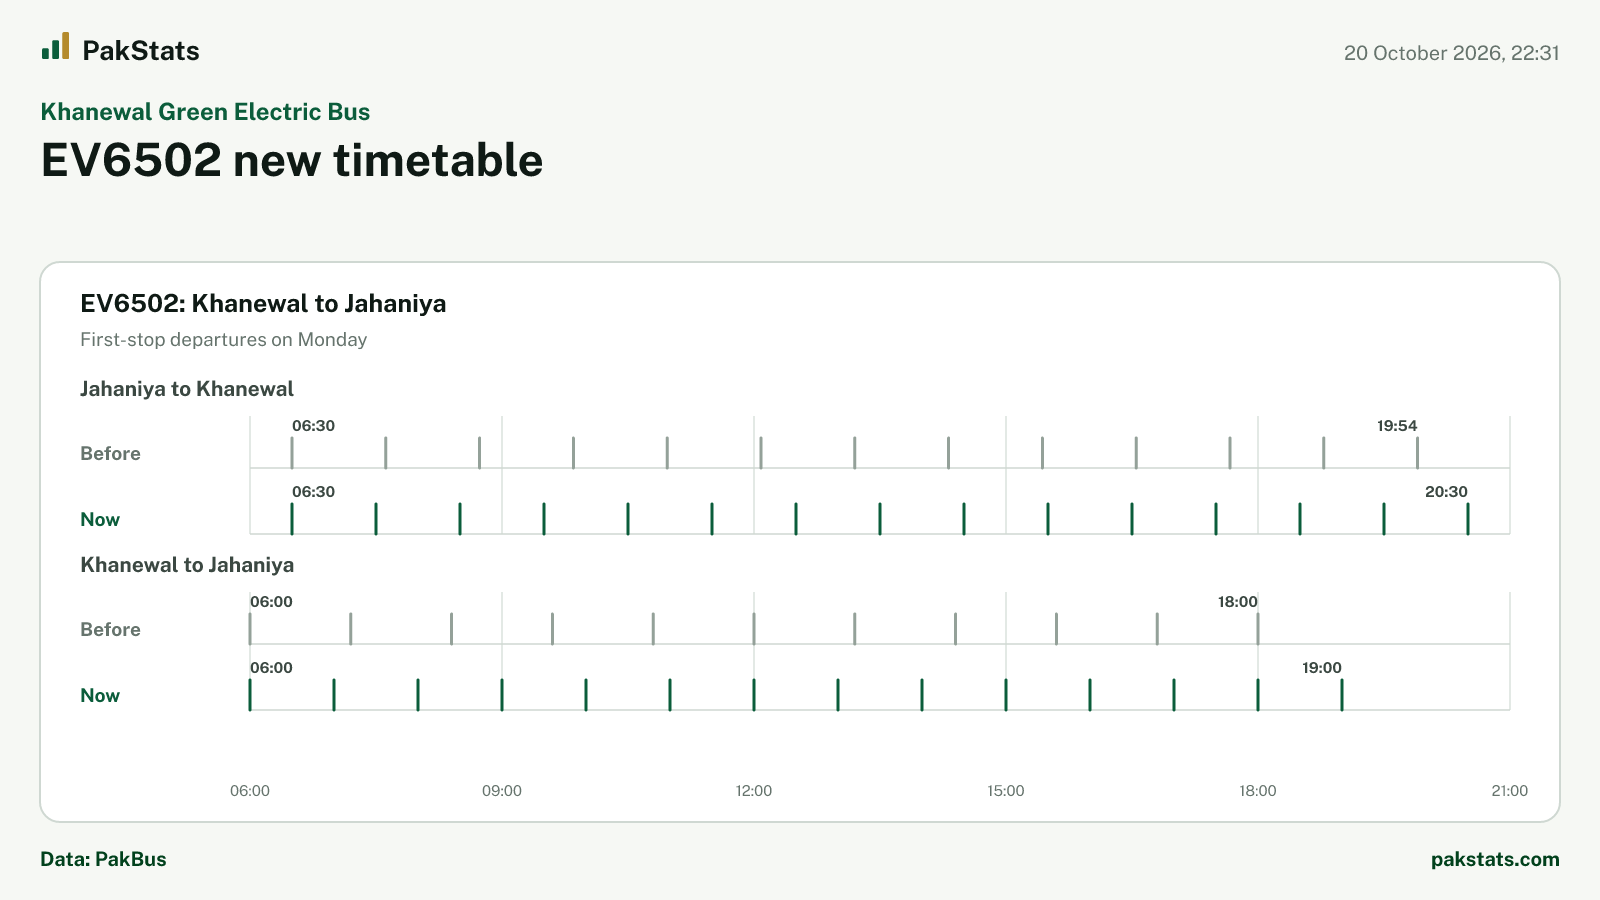Click the Khanewal Green Electric Bus label

(x=205, y=112)
